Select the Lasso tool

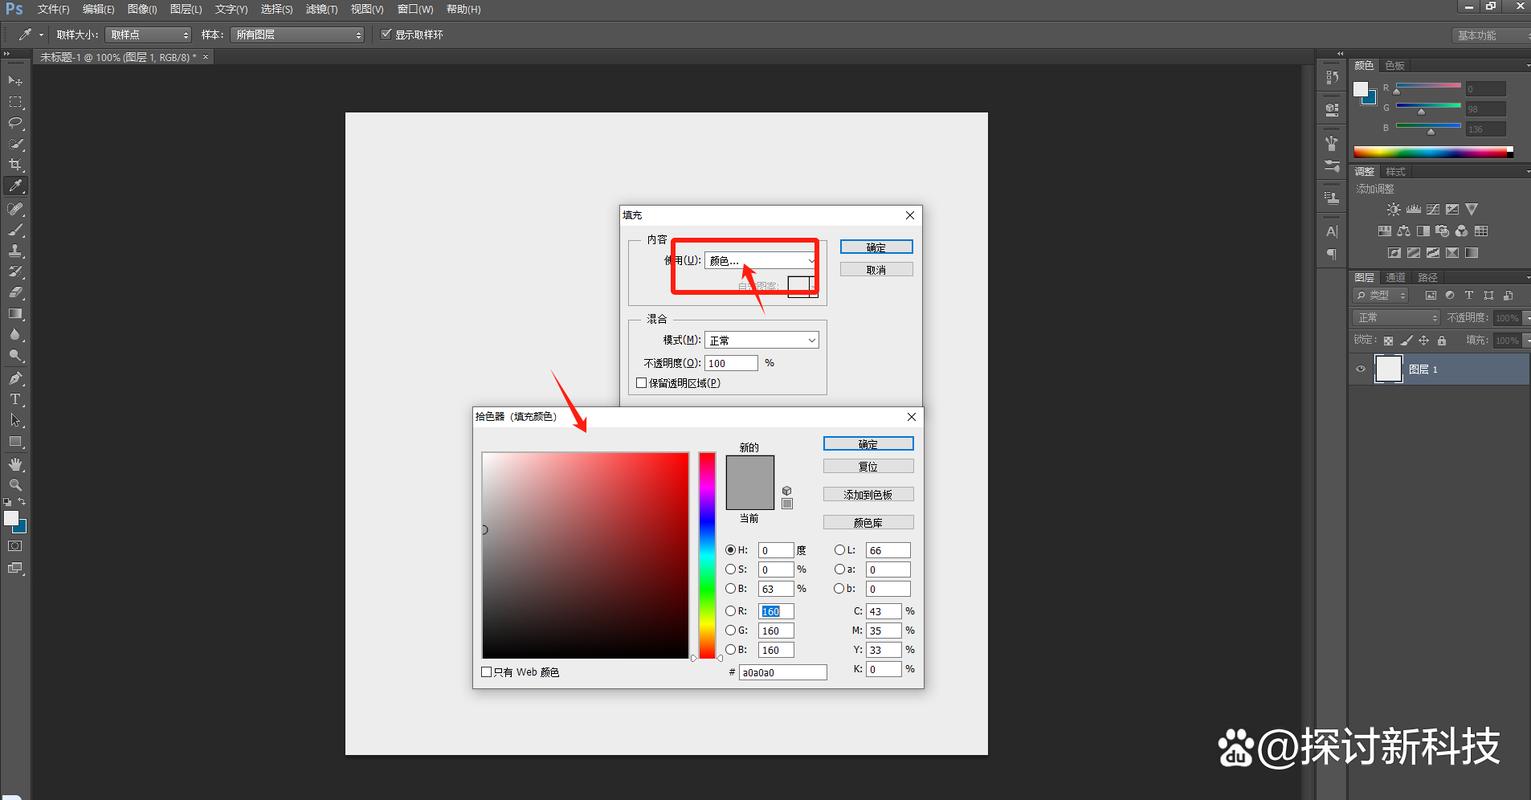coord(15,123)
